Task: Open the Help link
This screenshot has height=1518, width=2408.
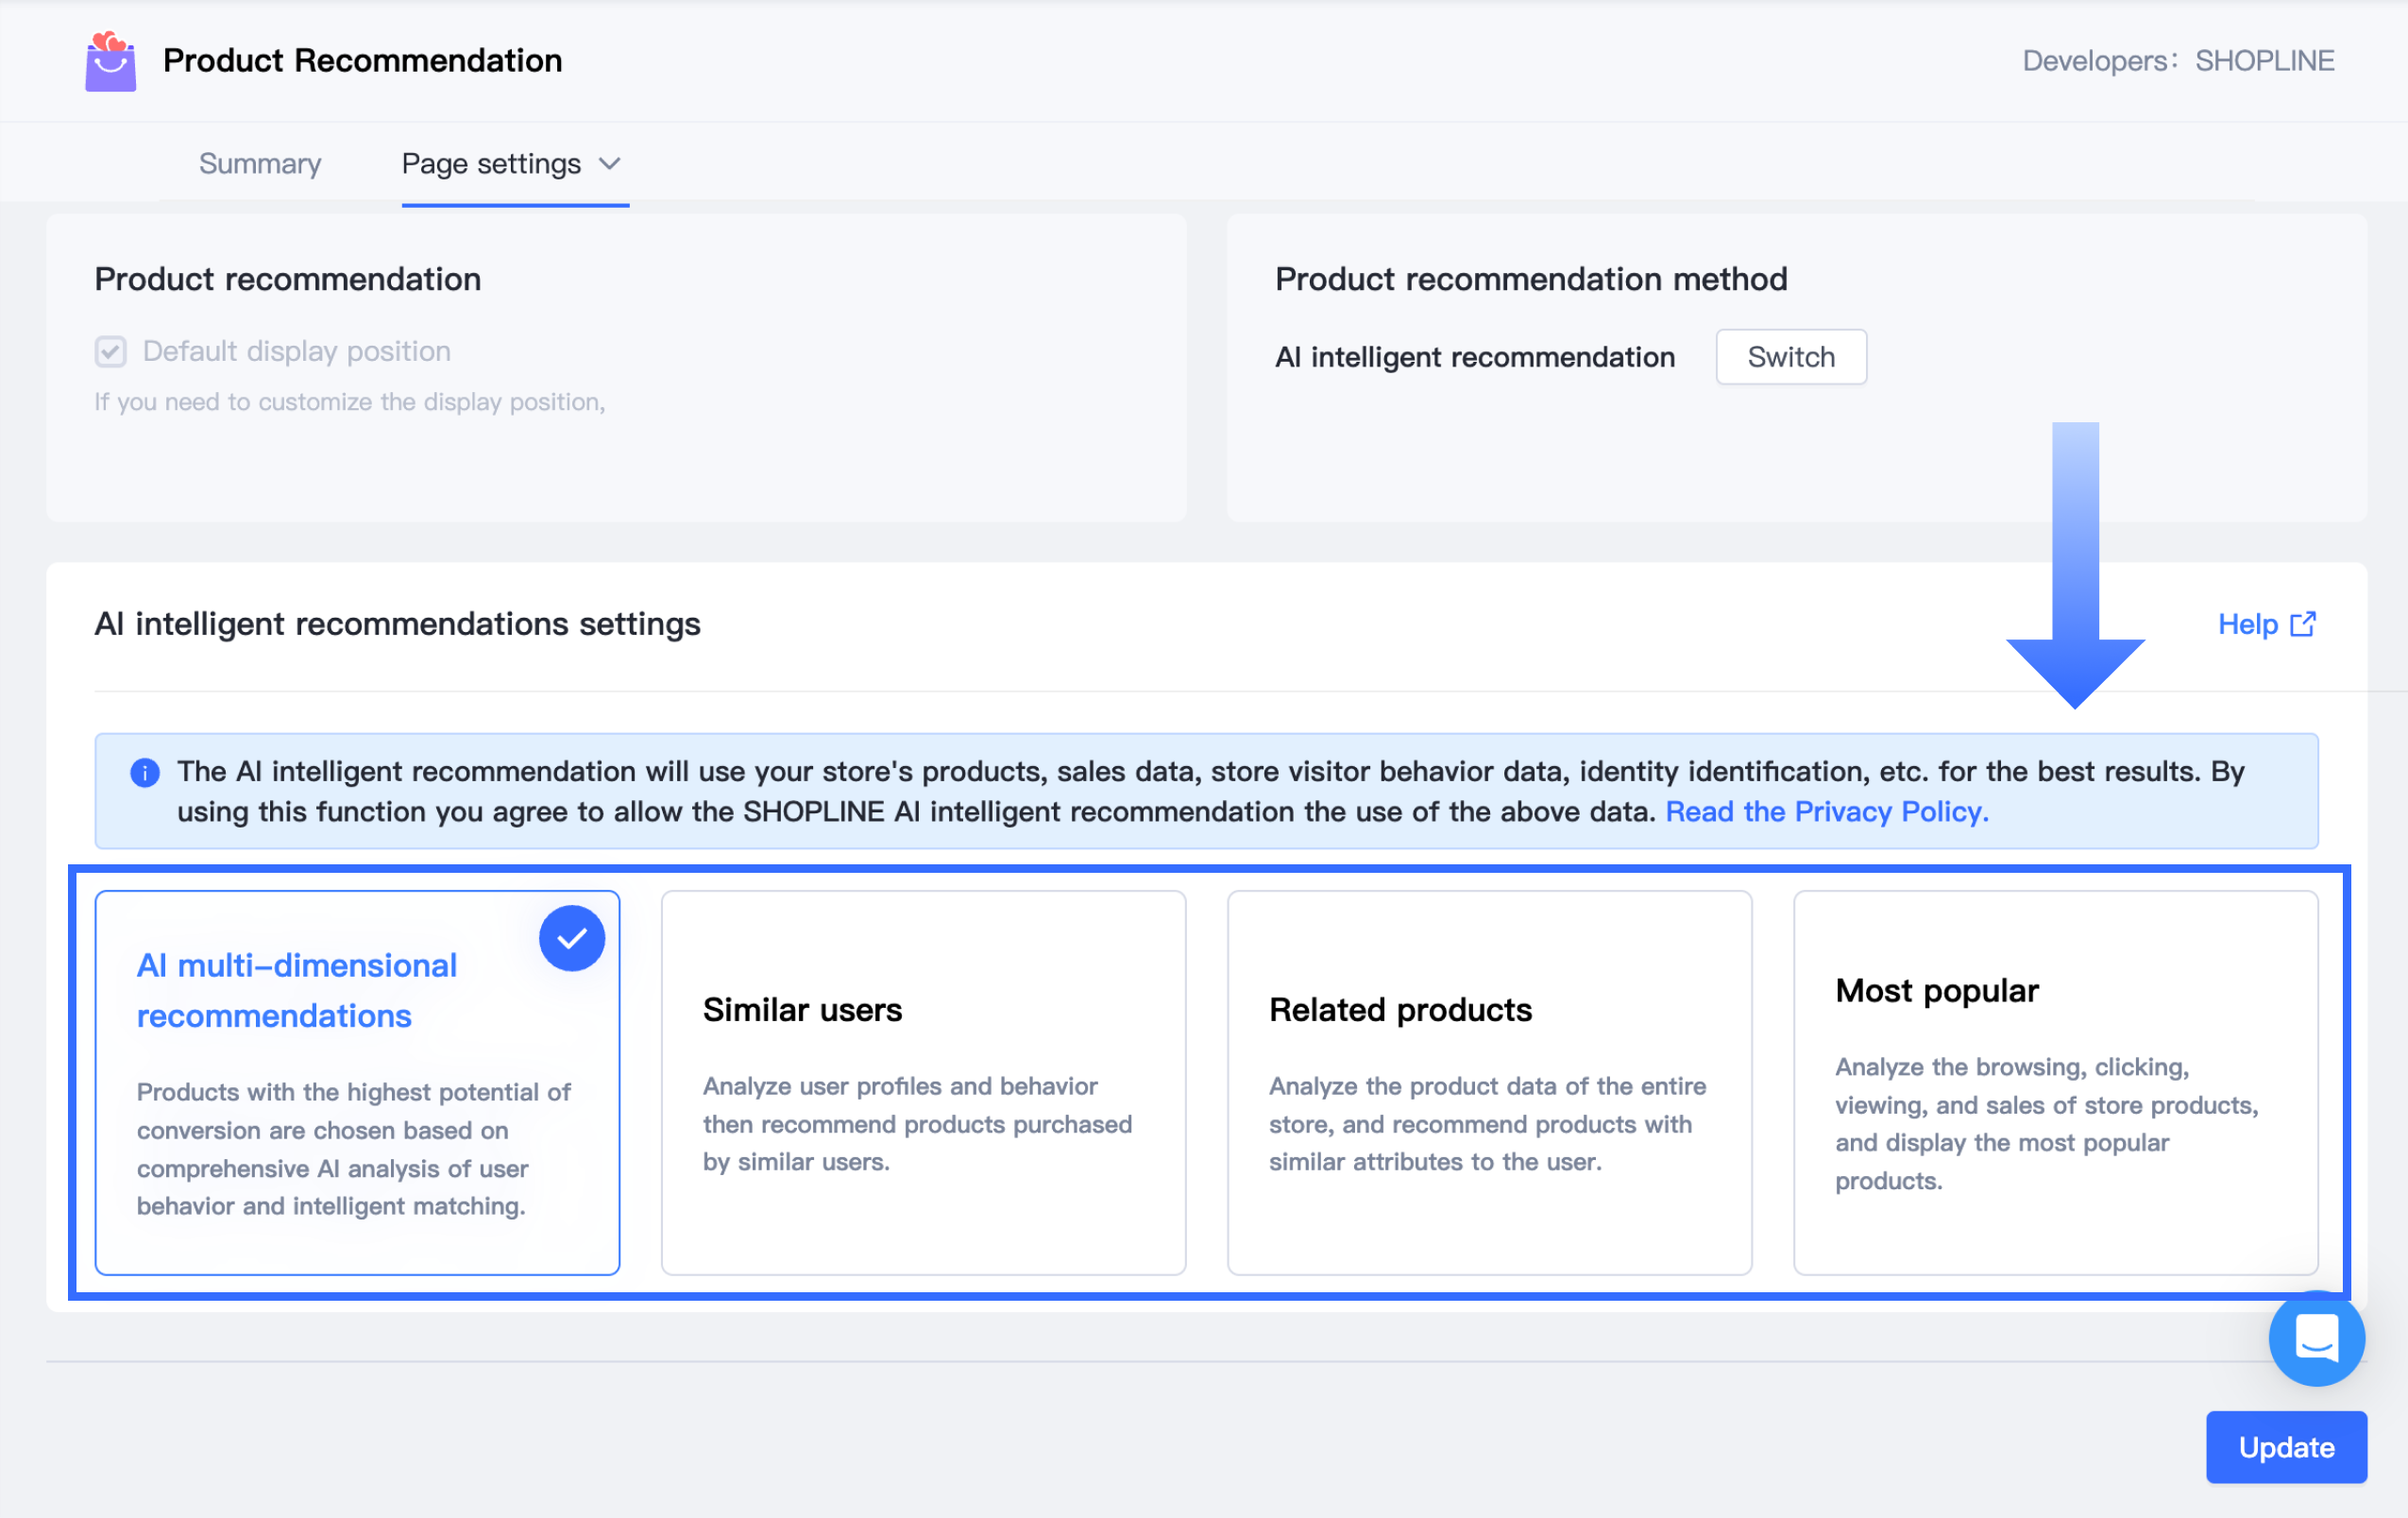Action: 2247,624
